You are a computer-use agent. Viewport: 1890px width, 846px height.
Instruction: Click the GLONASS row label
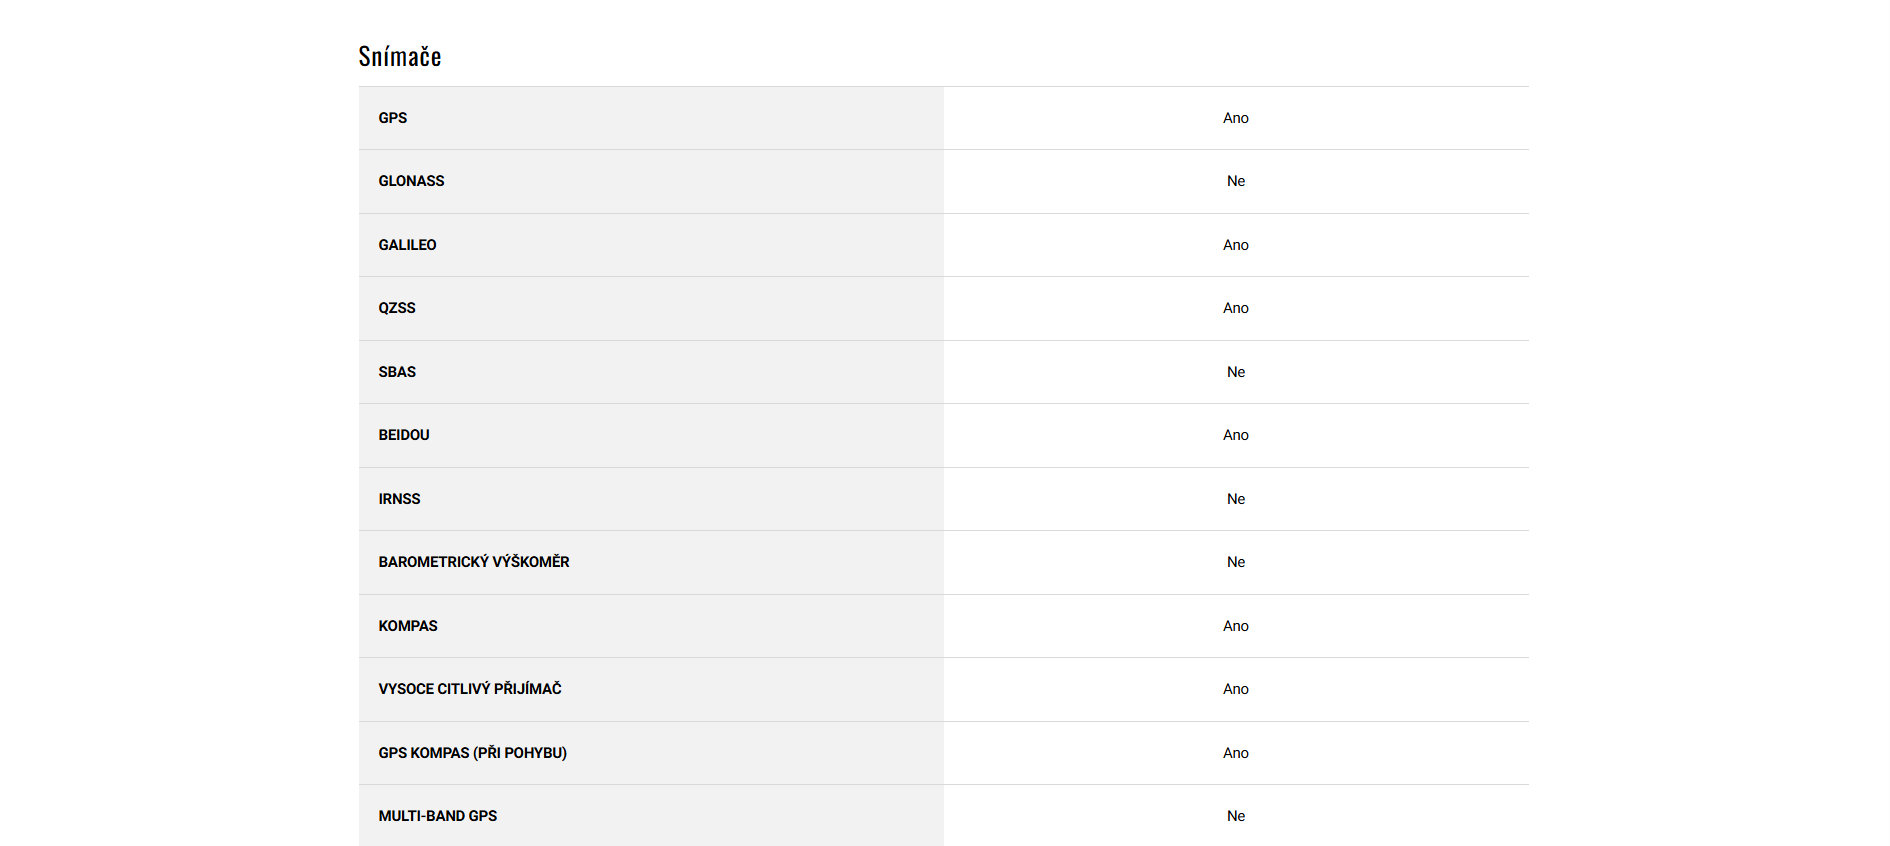point(411,181)
